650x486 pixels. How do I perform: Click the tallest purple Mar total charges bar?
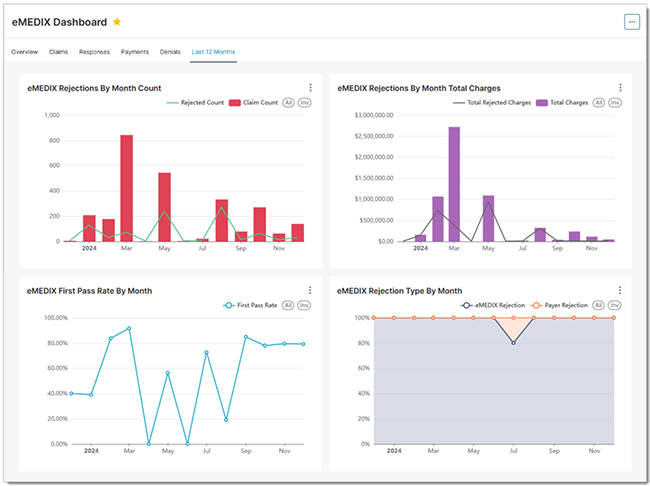(x=454, y=184)
